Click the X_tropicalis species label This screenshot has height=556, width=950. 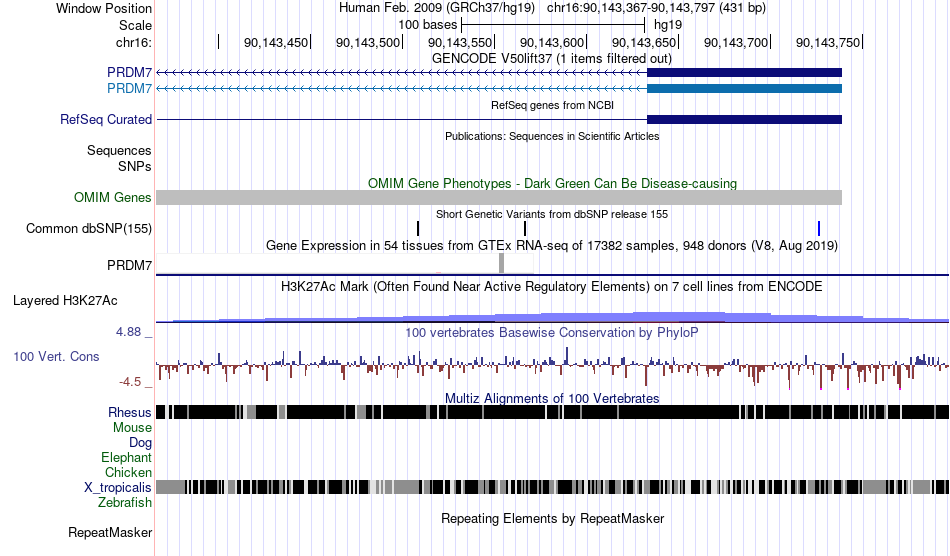118,488
